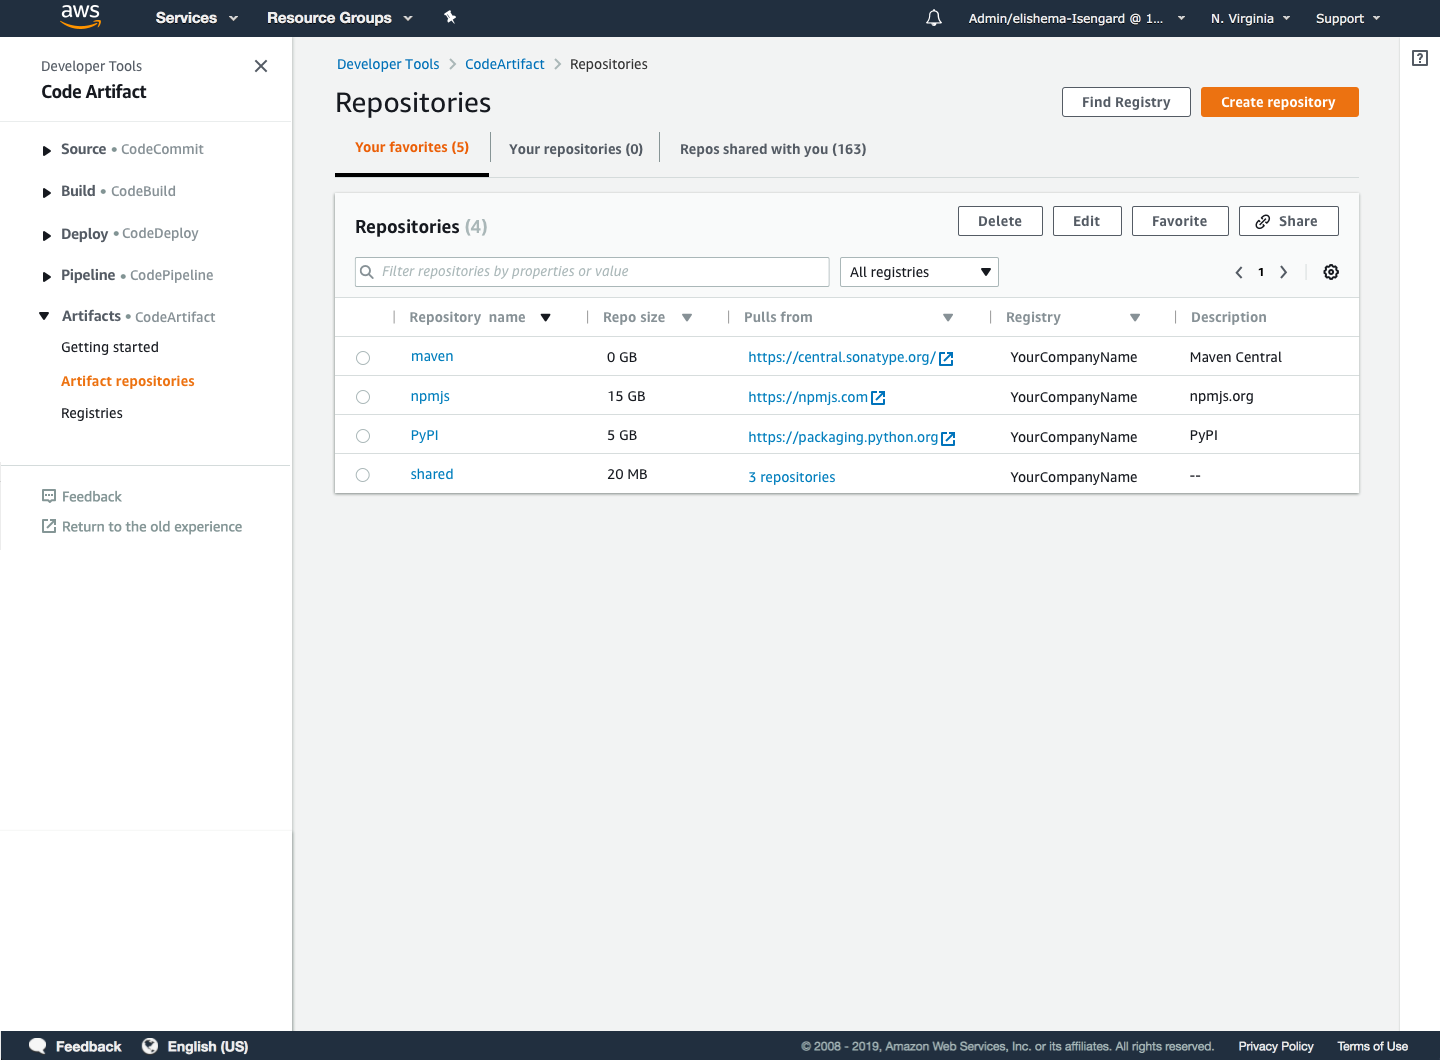Click the Create repository button

tap(1279, 102)
